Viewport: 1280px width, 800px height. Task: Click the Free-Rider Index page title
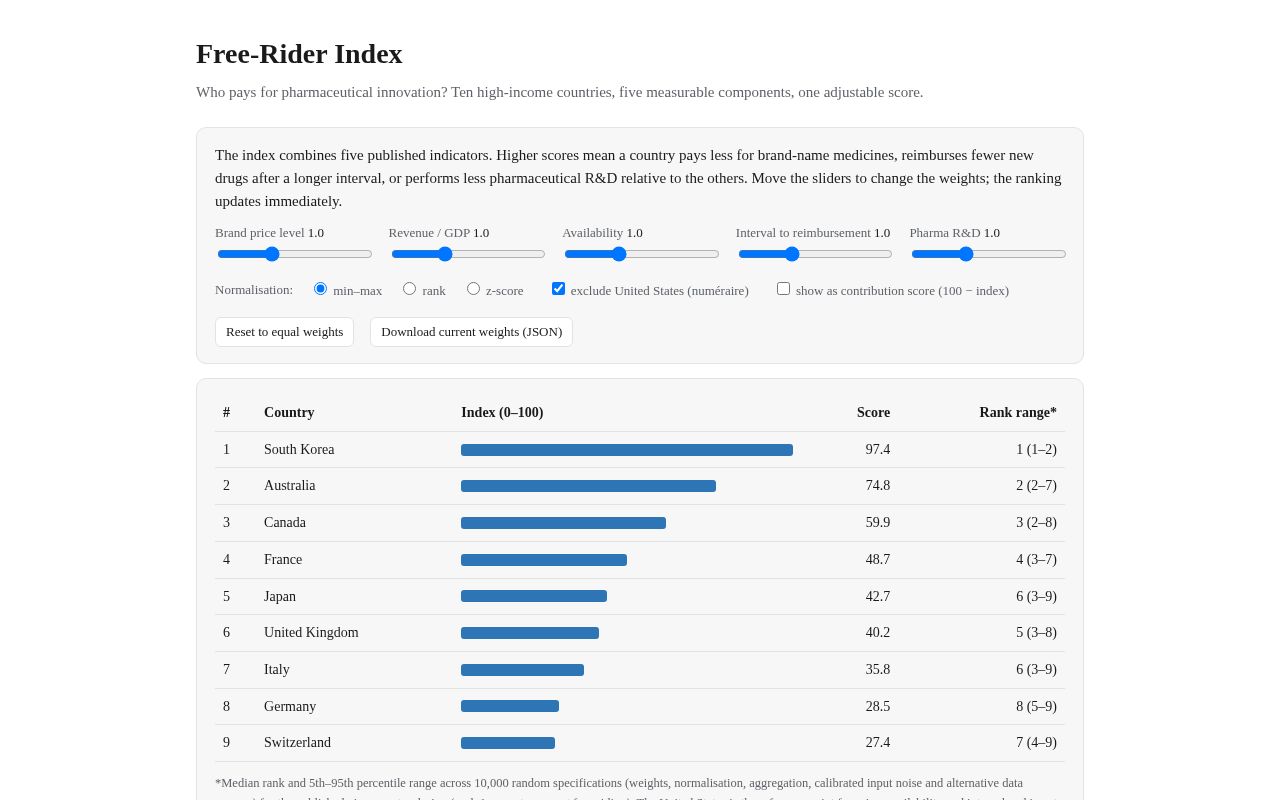pos(299,54)
